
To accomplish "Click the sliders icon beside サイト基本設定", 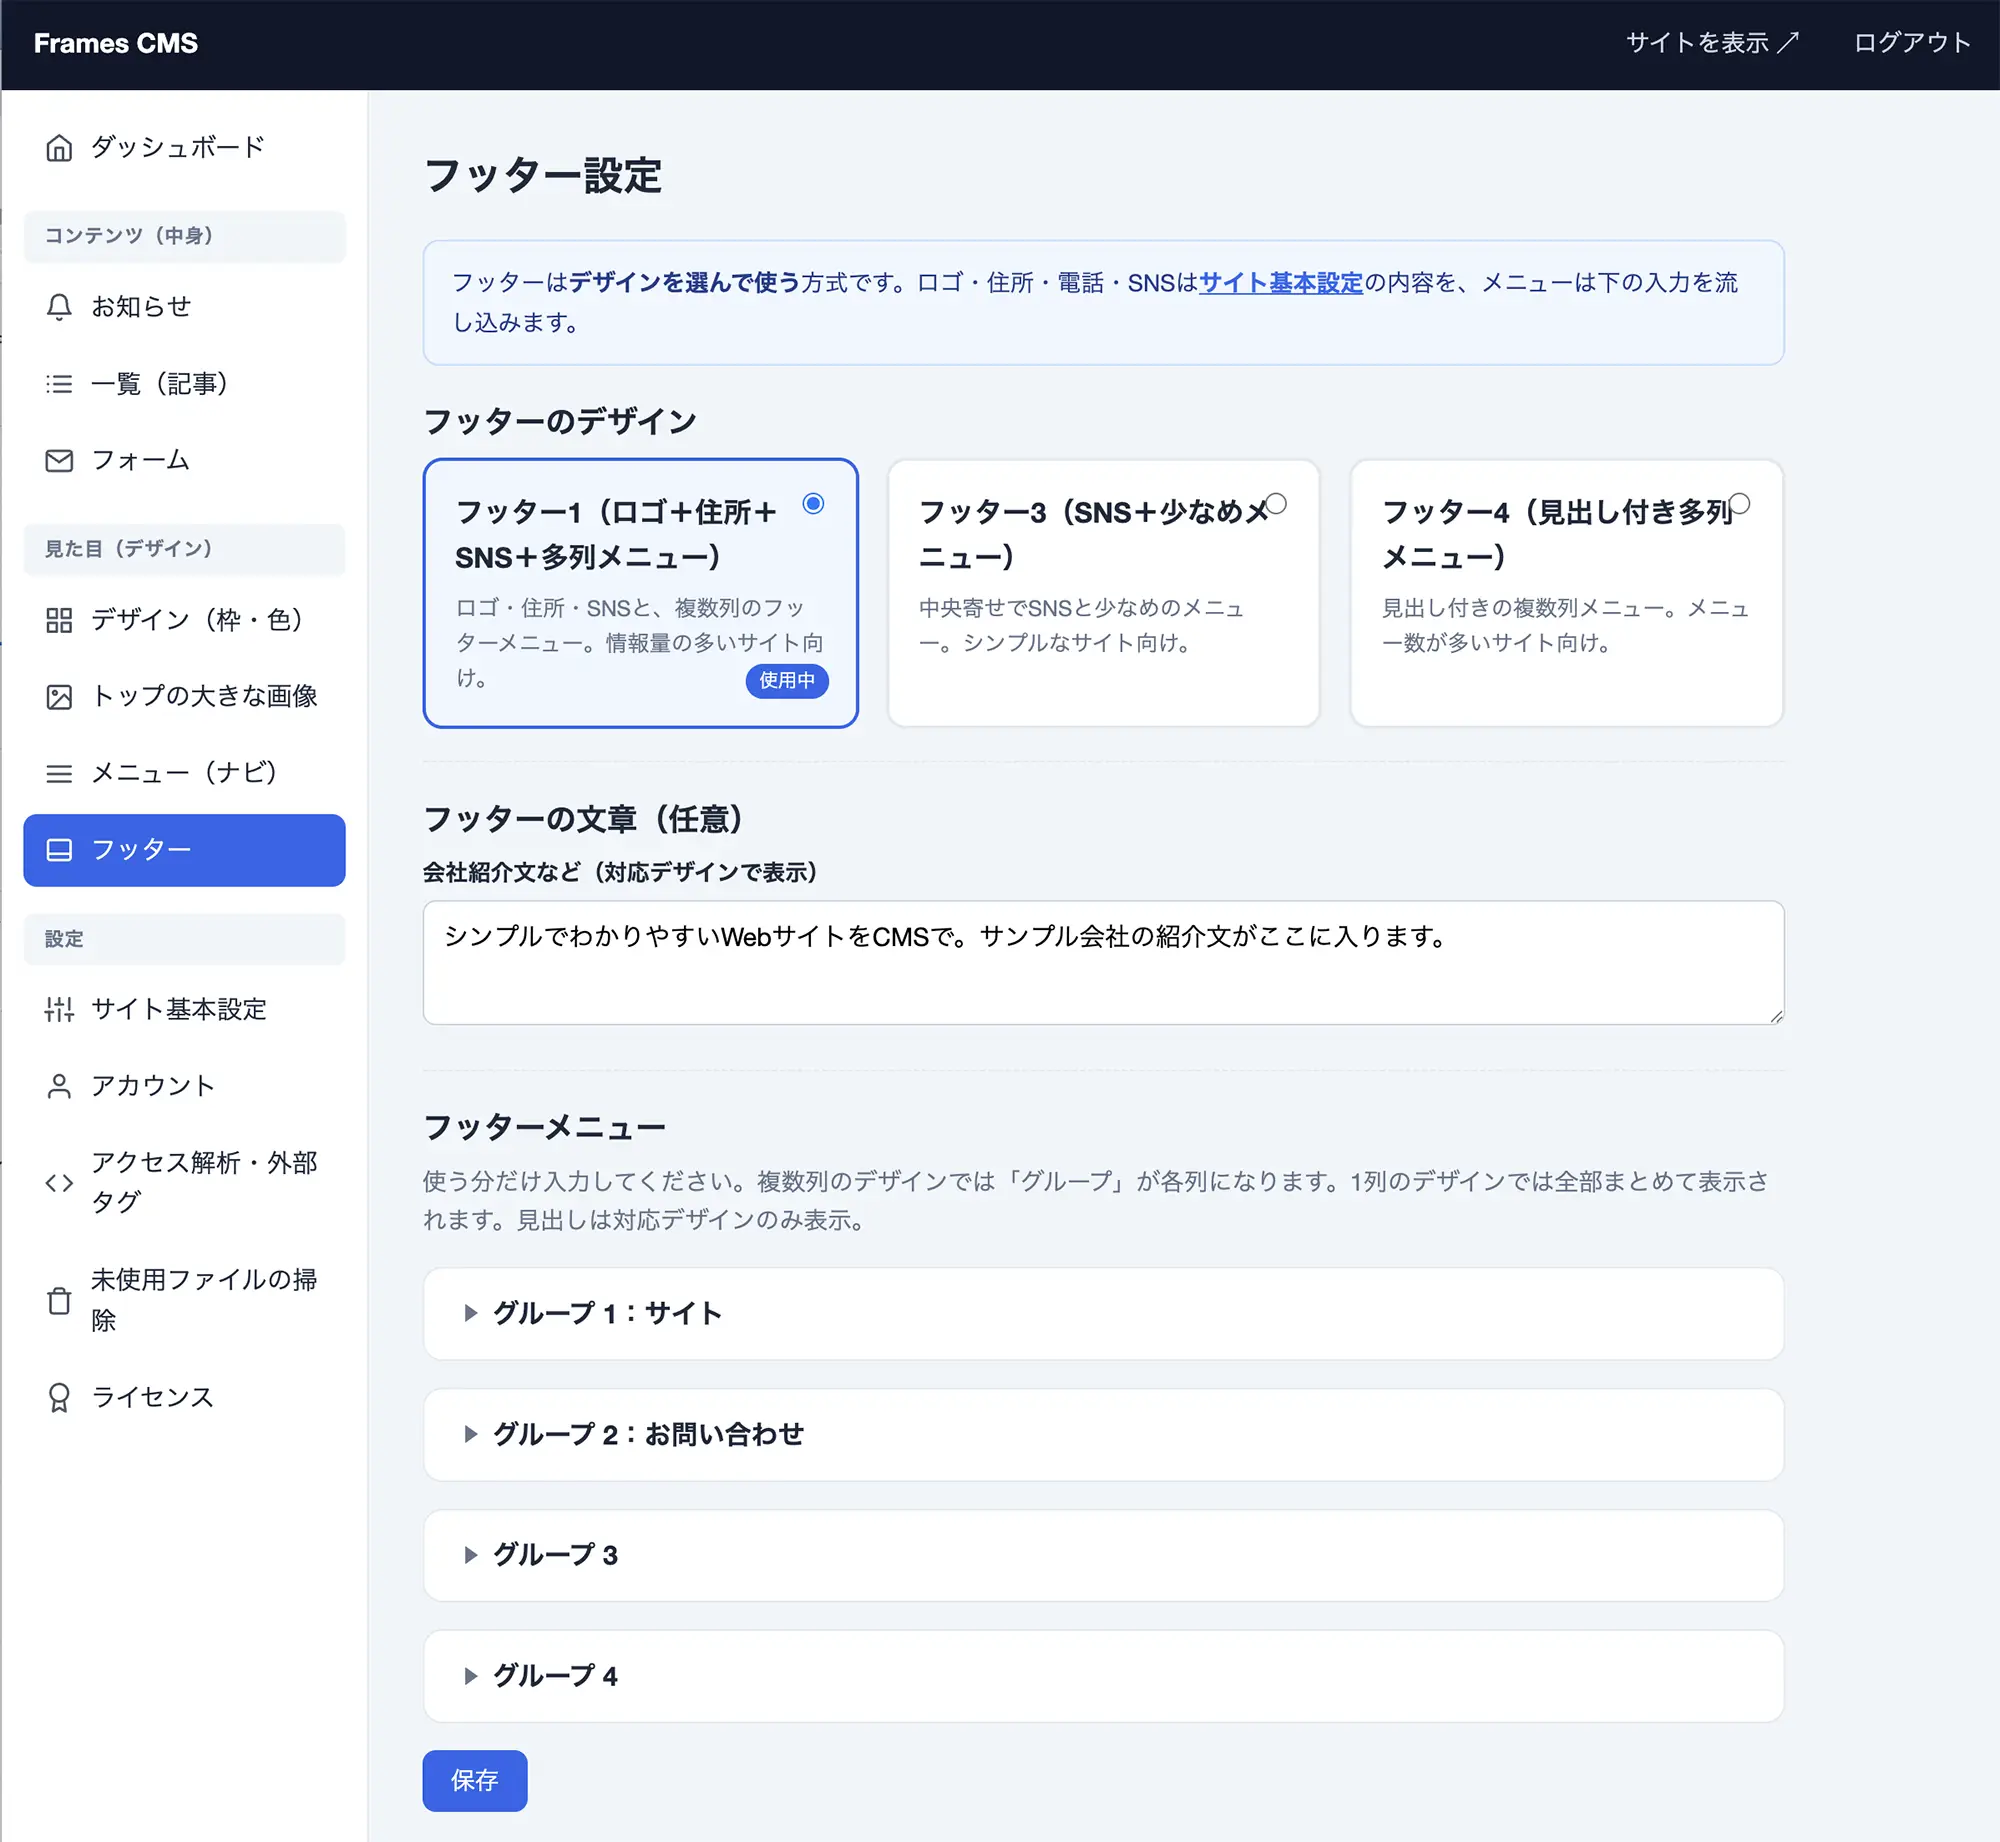I will [x=59, y=1009].
